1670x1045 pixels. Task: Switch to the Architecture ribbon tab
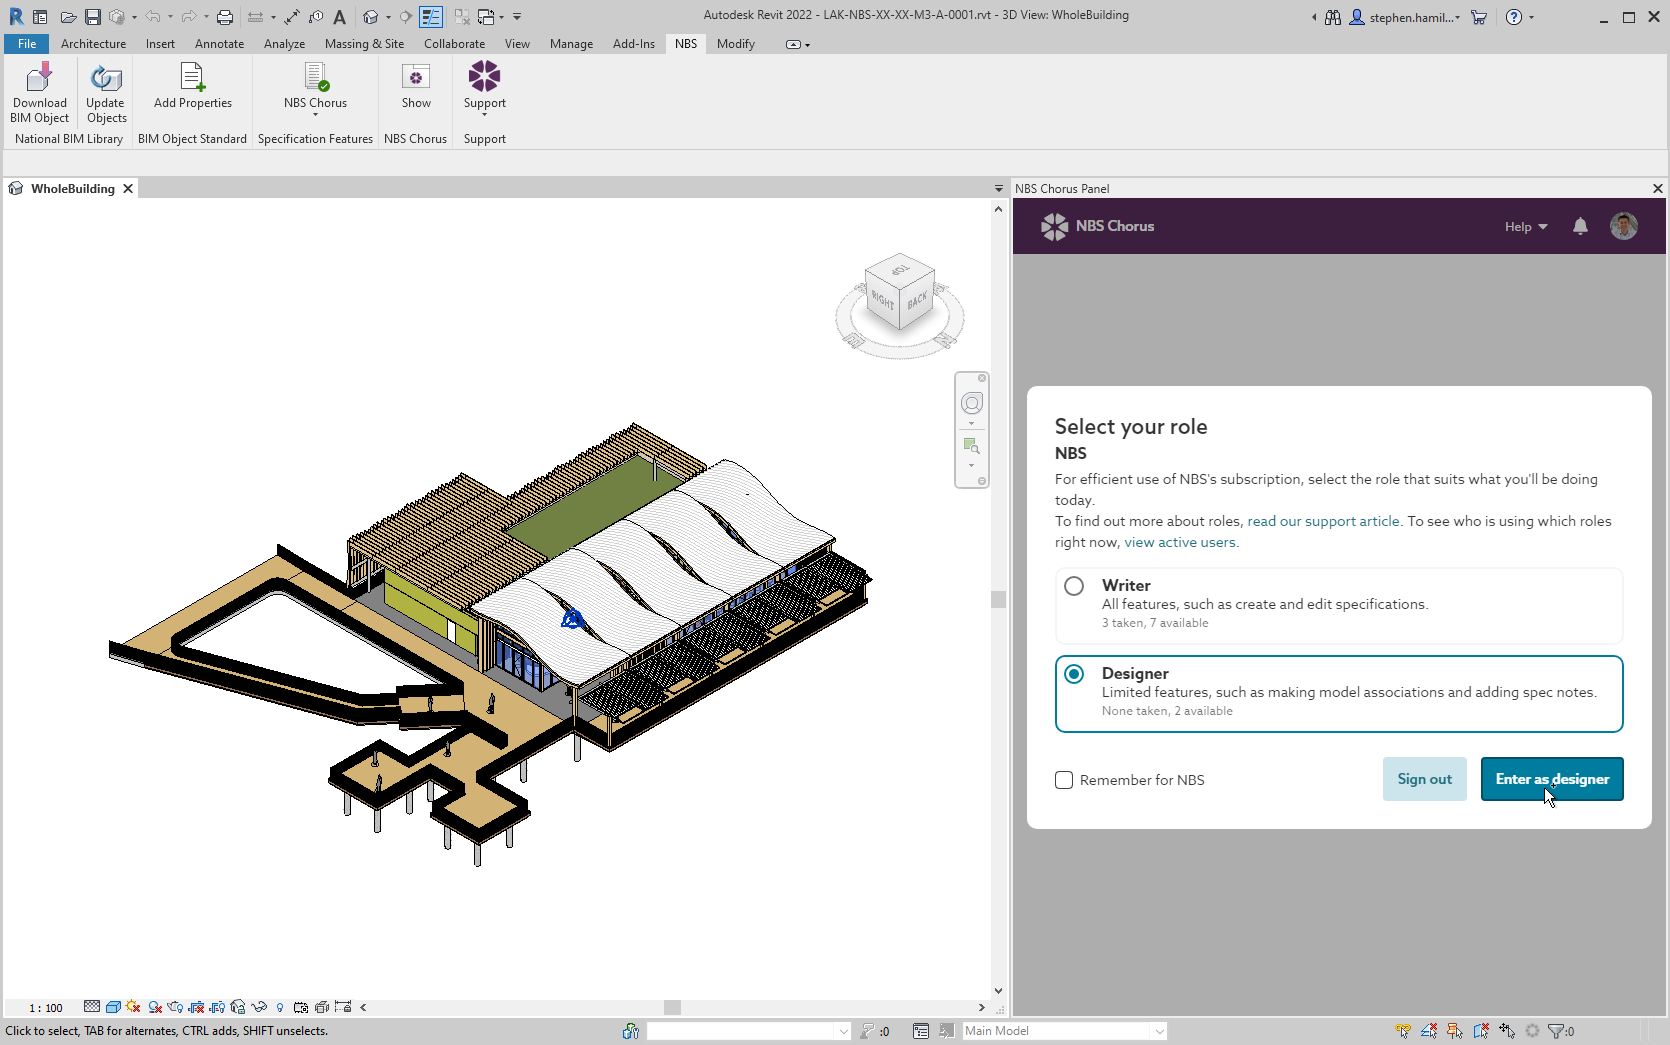[x=93, y=44]
